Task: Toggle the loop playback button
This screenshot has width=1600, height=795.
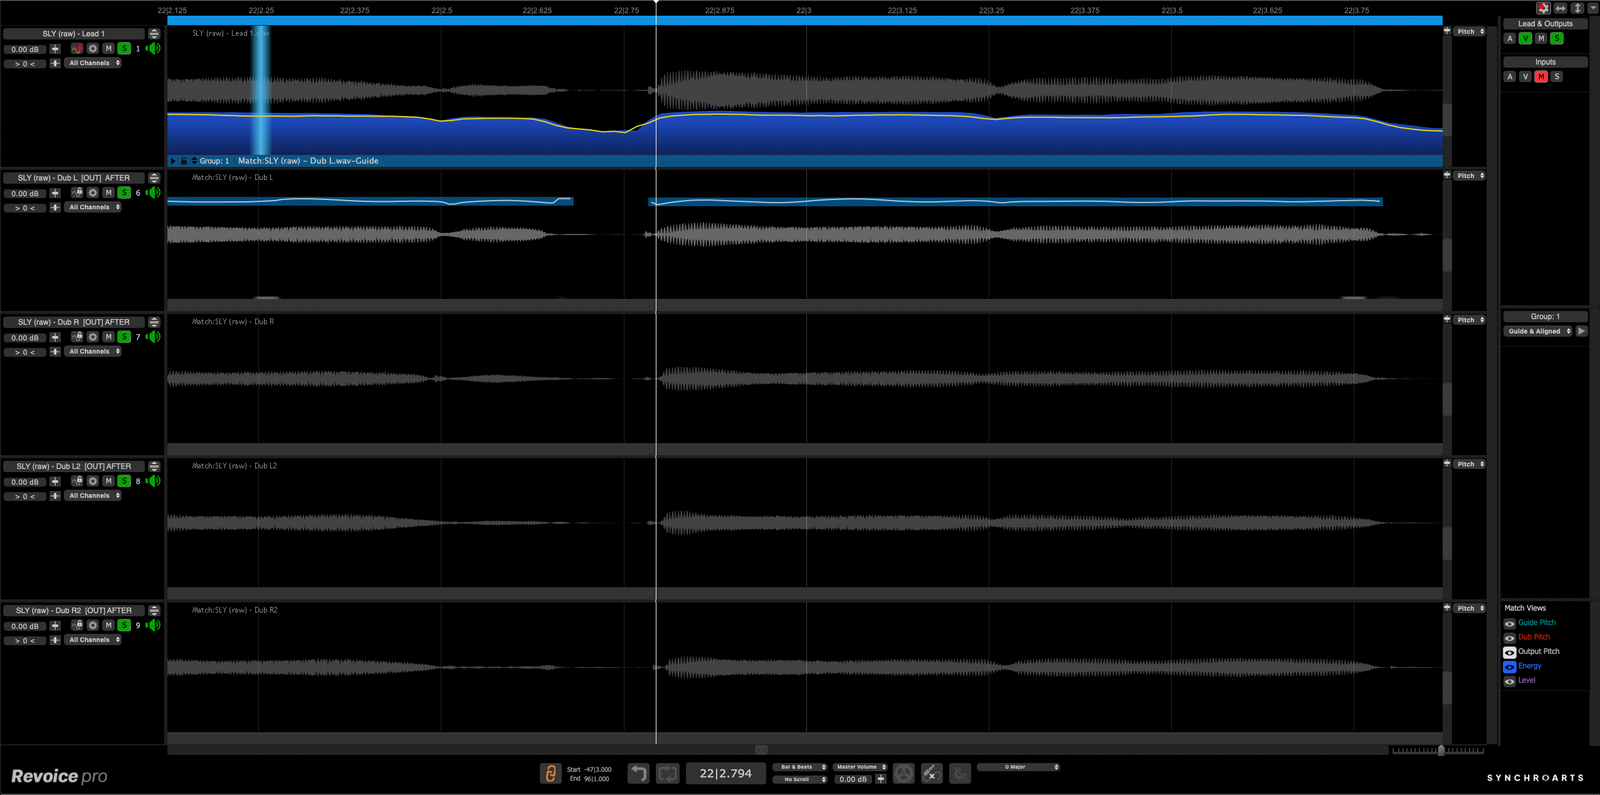Action: click(x=668, y=774)
